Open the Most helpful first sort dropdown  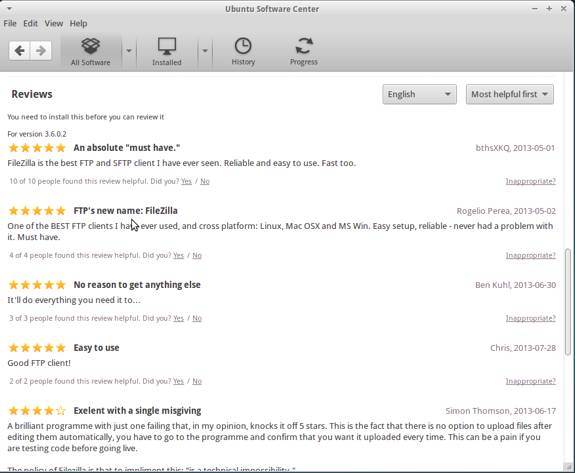coord(510,94)
